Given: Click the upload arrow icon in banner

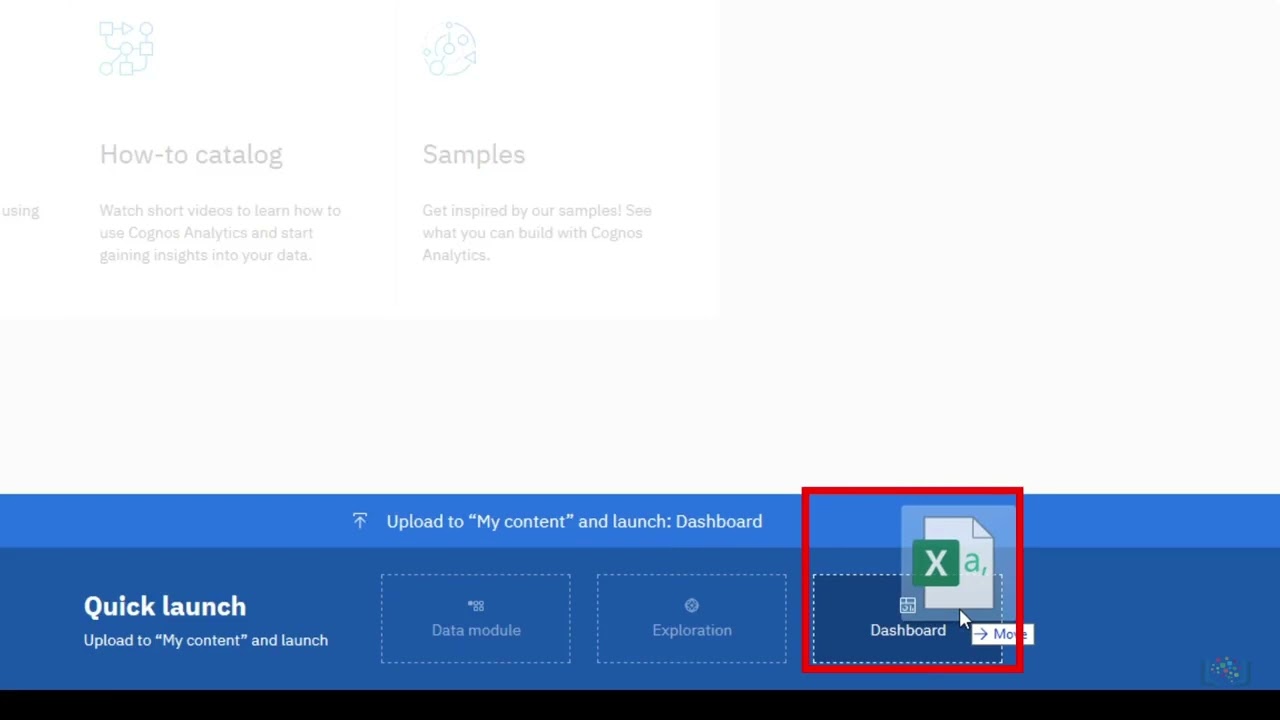Looking at the screenshot, I should (360, 521).
